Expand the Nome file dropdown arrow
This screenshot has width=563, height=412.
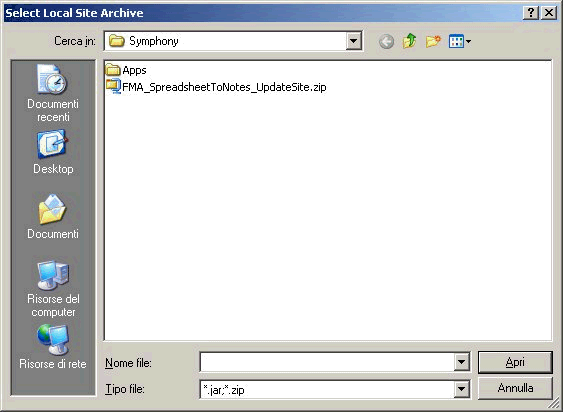pyautogui.click(x=462, y=362)
